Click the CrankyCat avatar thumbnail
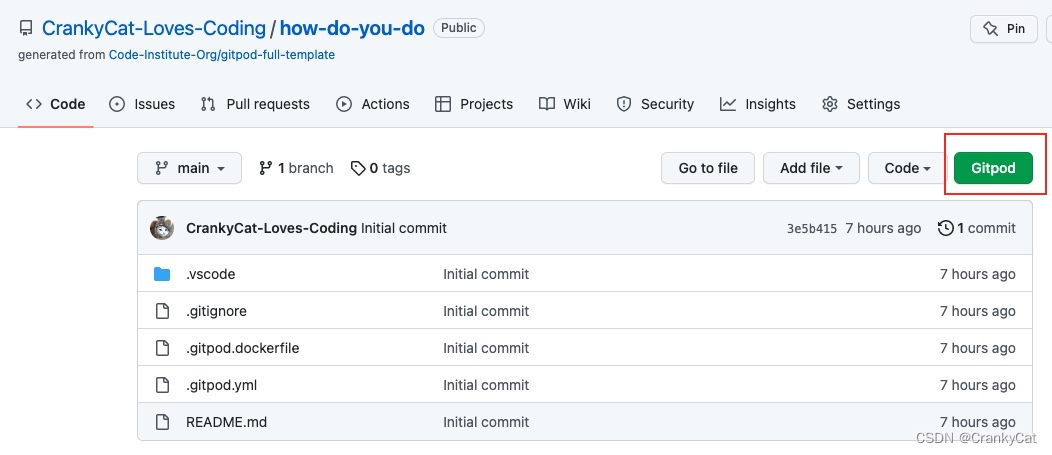This screenshot has height=455, width=1052. (x=162, y=228)
